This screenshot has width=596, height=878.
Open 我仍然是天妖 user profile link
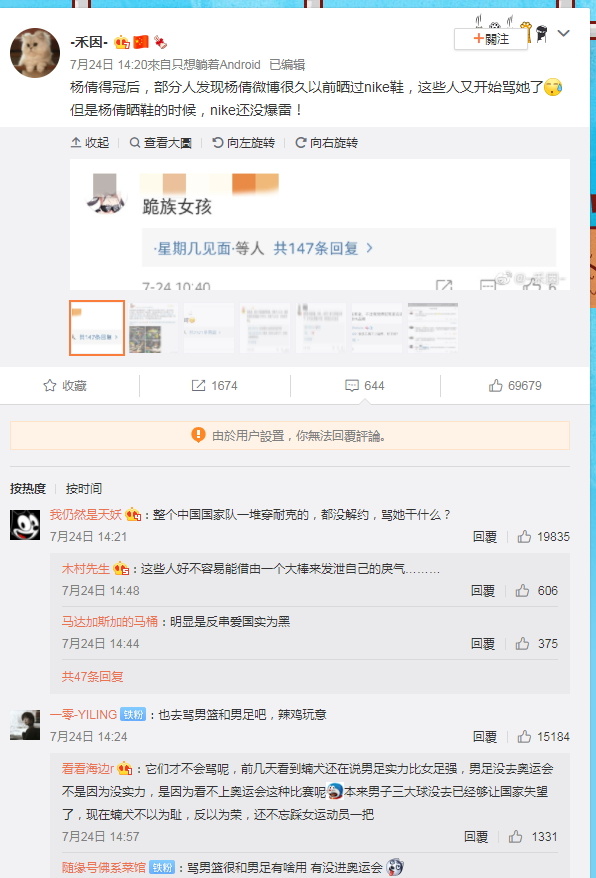click(x=86, y=514)
